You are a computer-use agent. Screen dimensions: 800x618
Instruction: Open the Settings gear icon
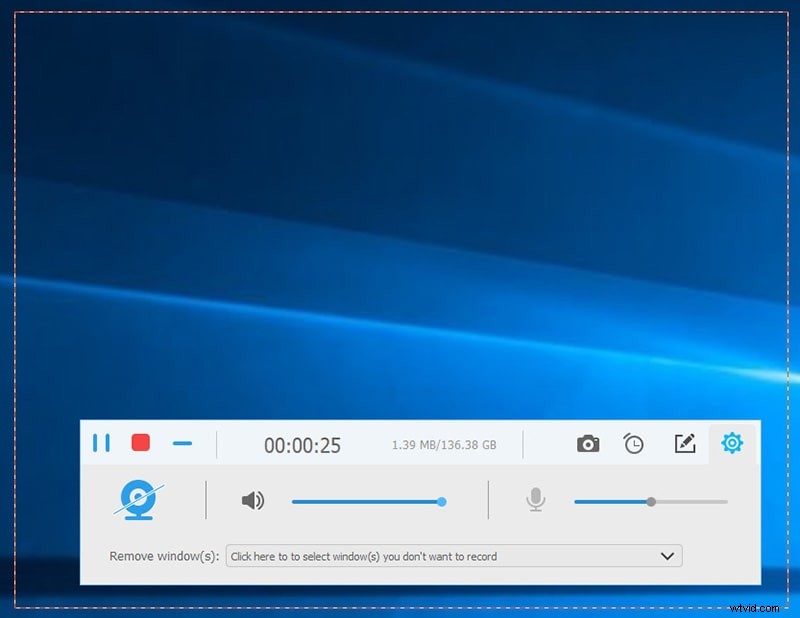click(x=732, y=443)
